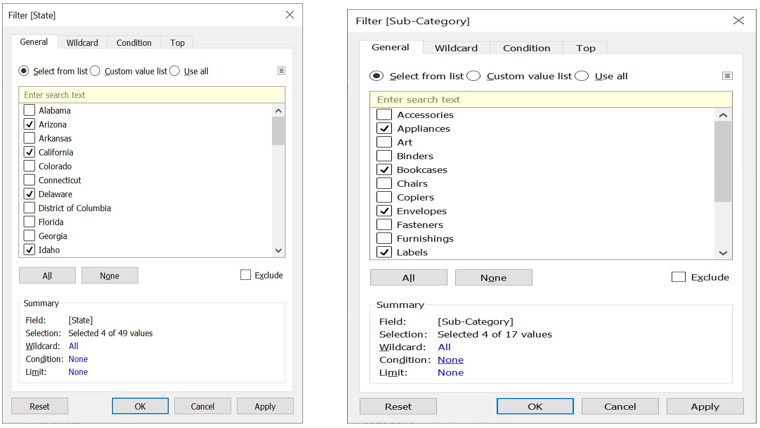Confirm Sub-Category filter with OK
760x428 pixels.
tap(535, 406)
